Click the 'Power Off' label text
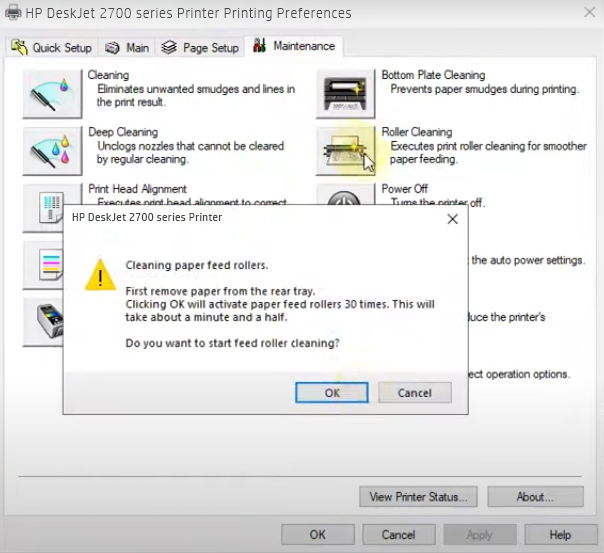The image size is (604, 553). click(x=404, y=189)
